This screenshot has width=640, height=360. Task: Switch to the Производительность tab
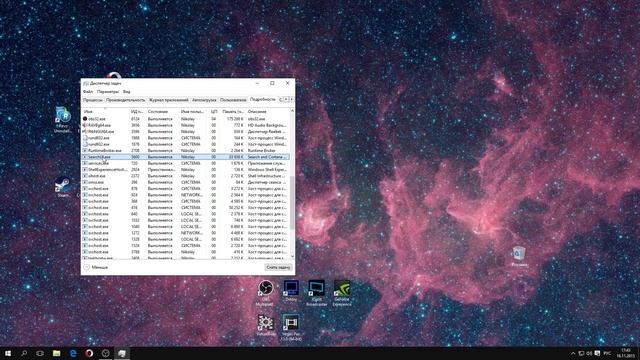click(125, 100)
